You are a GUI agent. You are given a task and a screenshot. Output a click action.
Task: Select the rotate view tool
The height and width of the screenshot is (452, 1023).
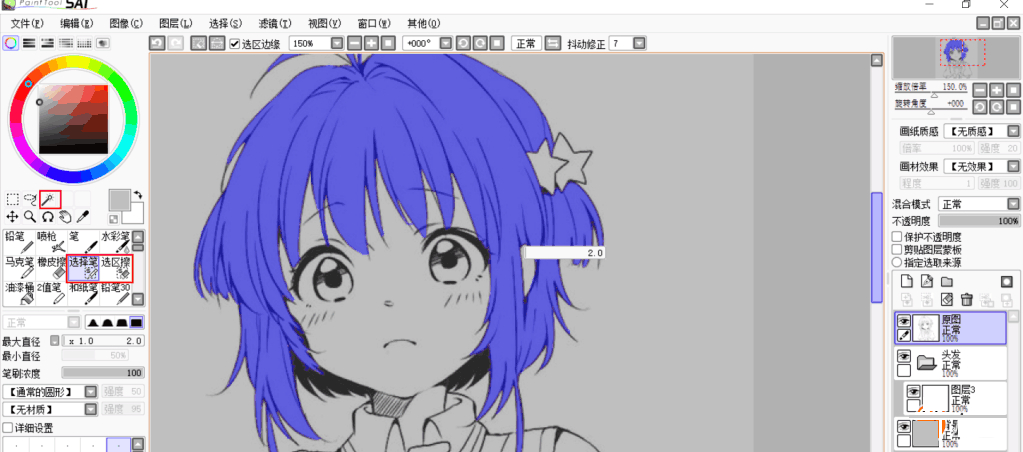(x=48, y=216)
